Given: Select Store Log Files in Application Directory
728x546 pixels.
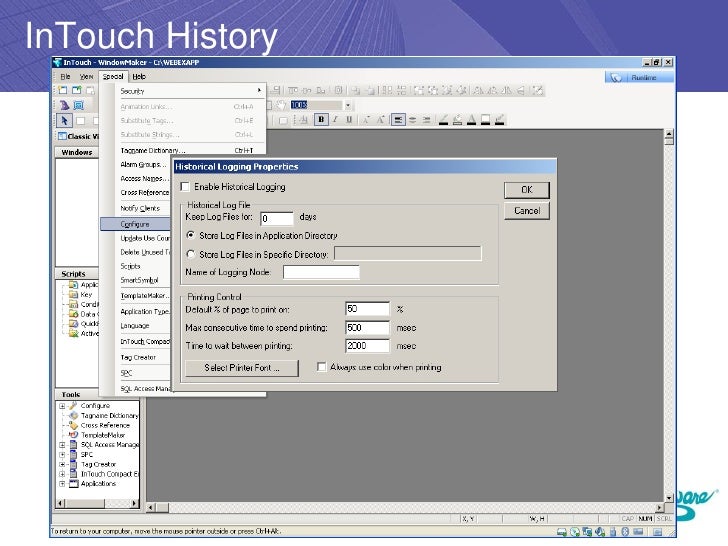Looking at the screenshot, I should coord(190,235).
